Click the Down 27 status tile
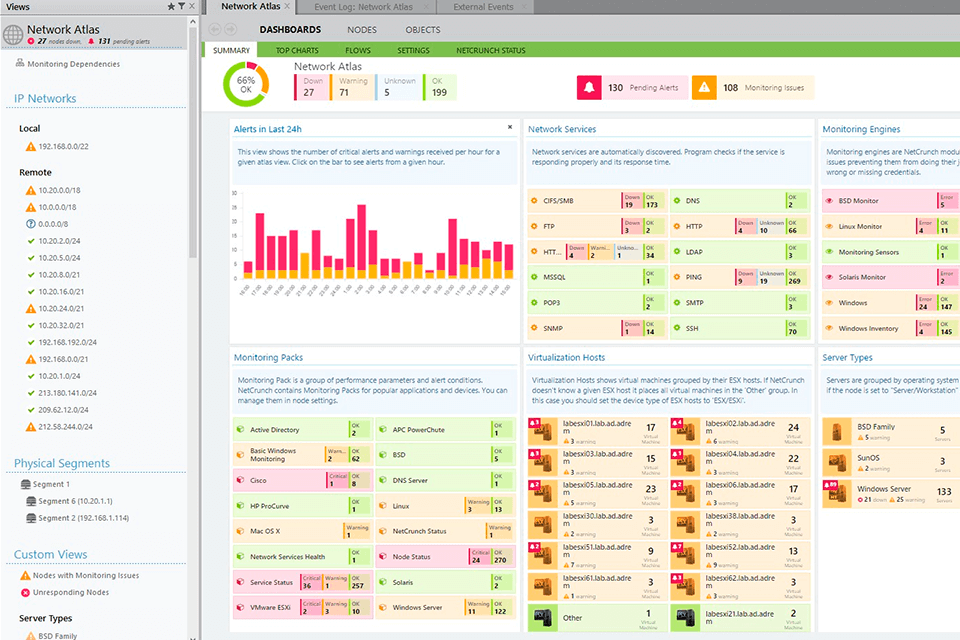This screenshot has width=960, height=640. pos(312,87)
